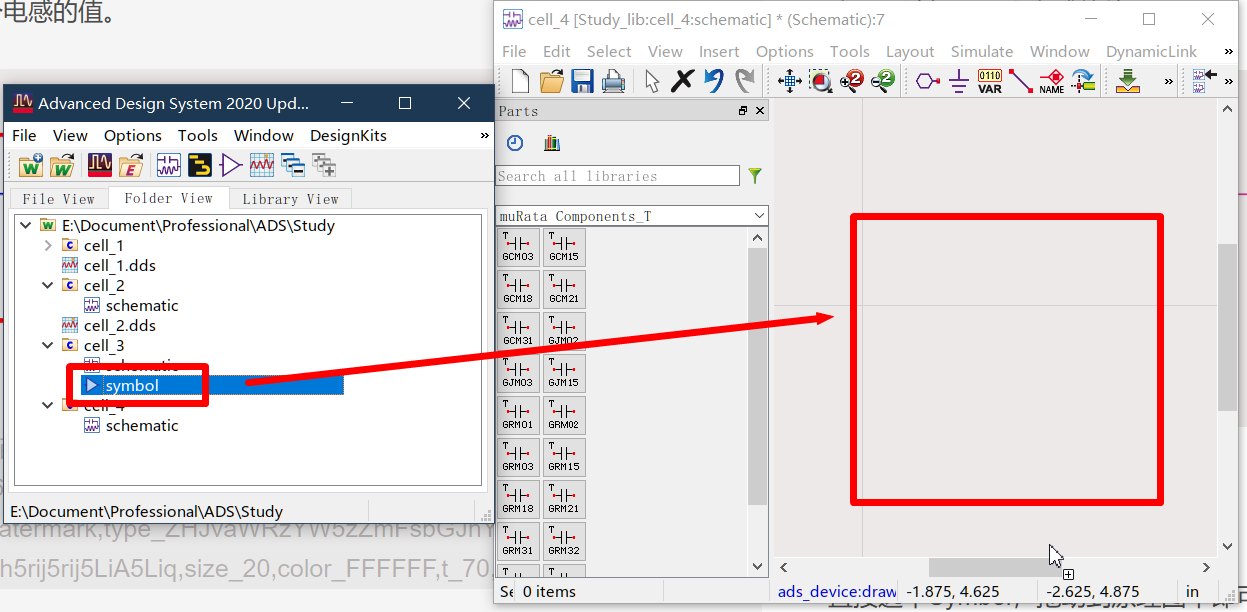Open workspace icon in ADS main toolbar
The image size is (1247, 612).
coord(62,165)
